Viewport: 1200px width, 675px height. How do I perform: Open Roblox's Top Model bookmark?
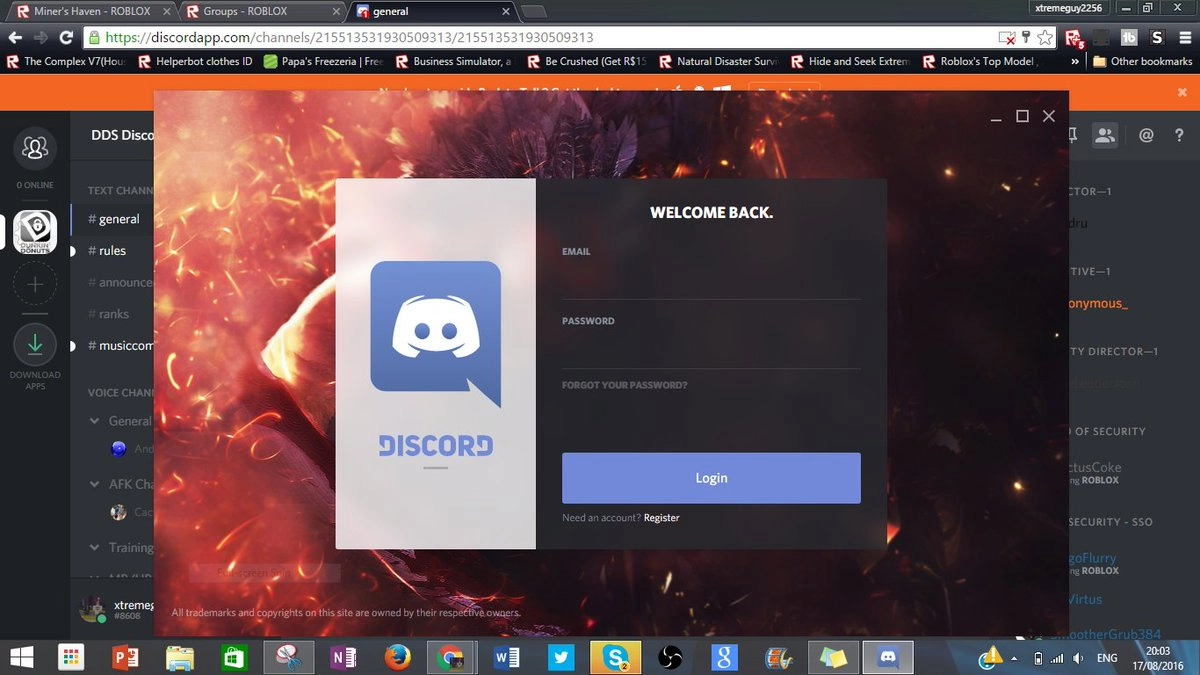click(x=980, y=61)
